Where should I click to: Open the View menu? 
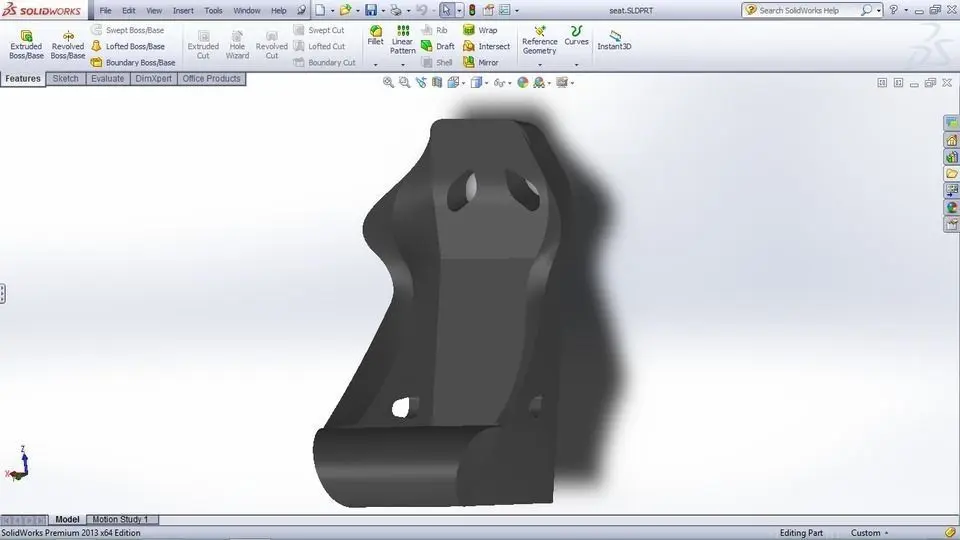[x=154, y=10]
